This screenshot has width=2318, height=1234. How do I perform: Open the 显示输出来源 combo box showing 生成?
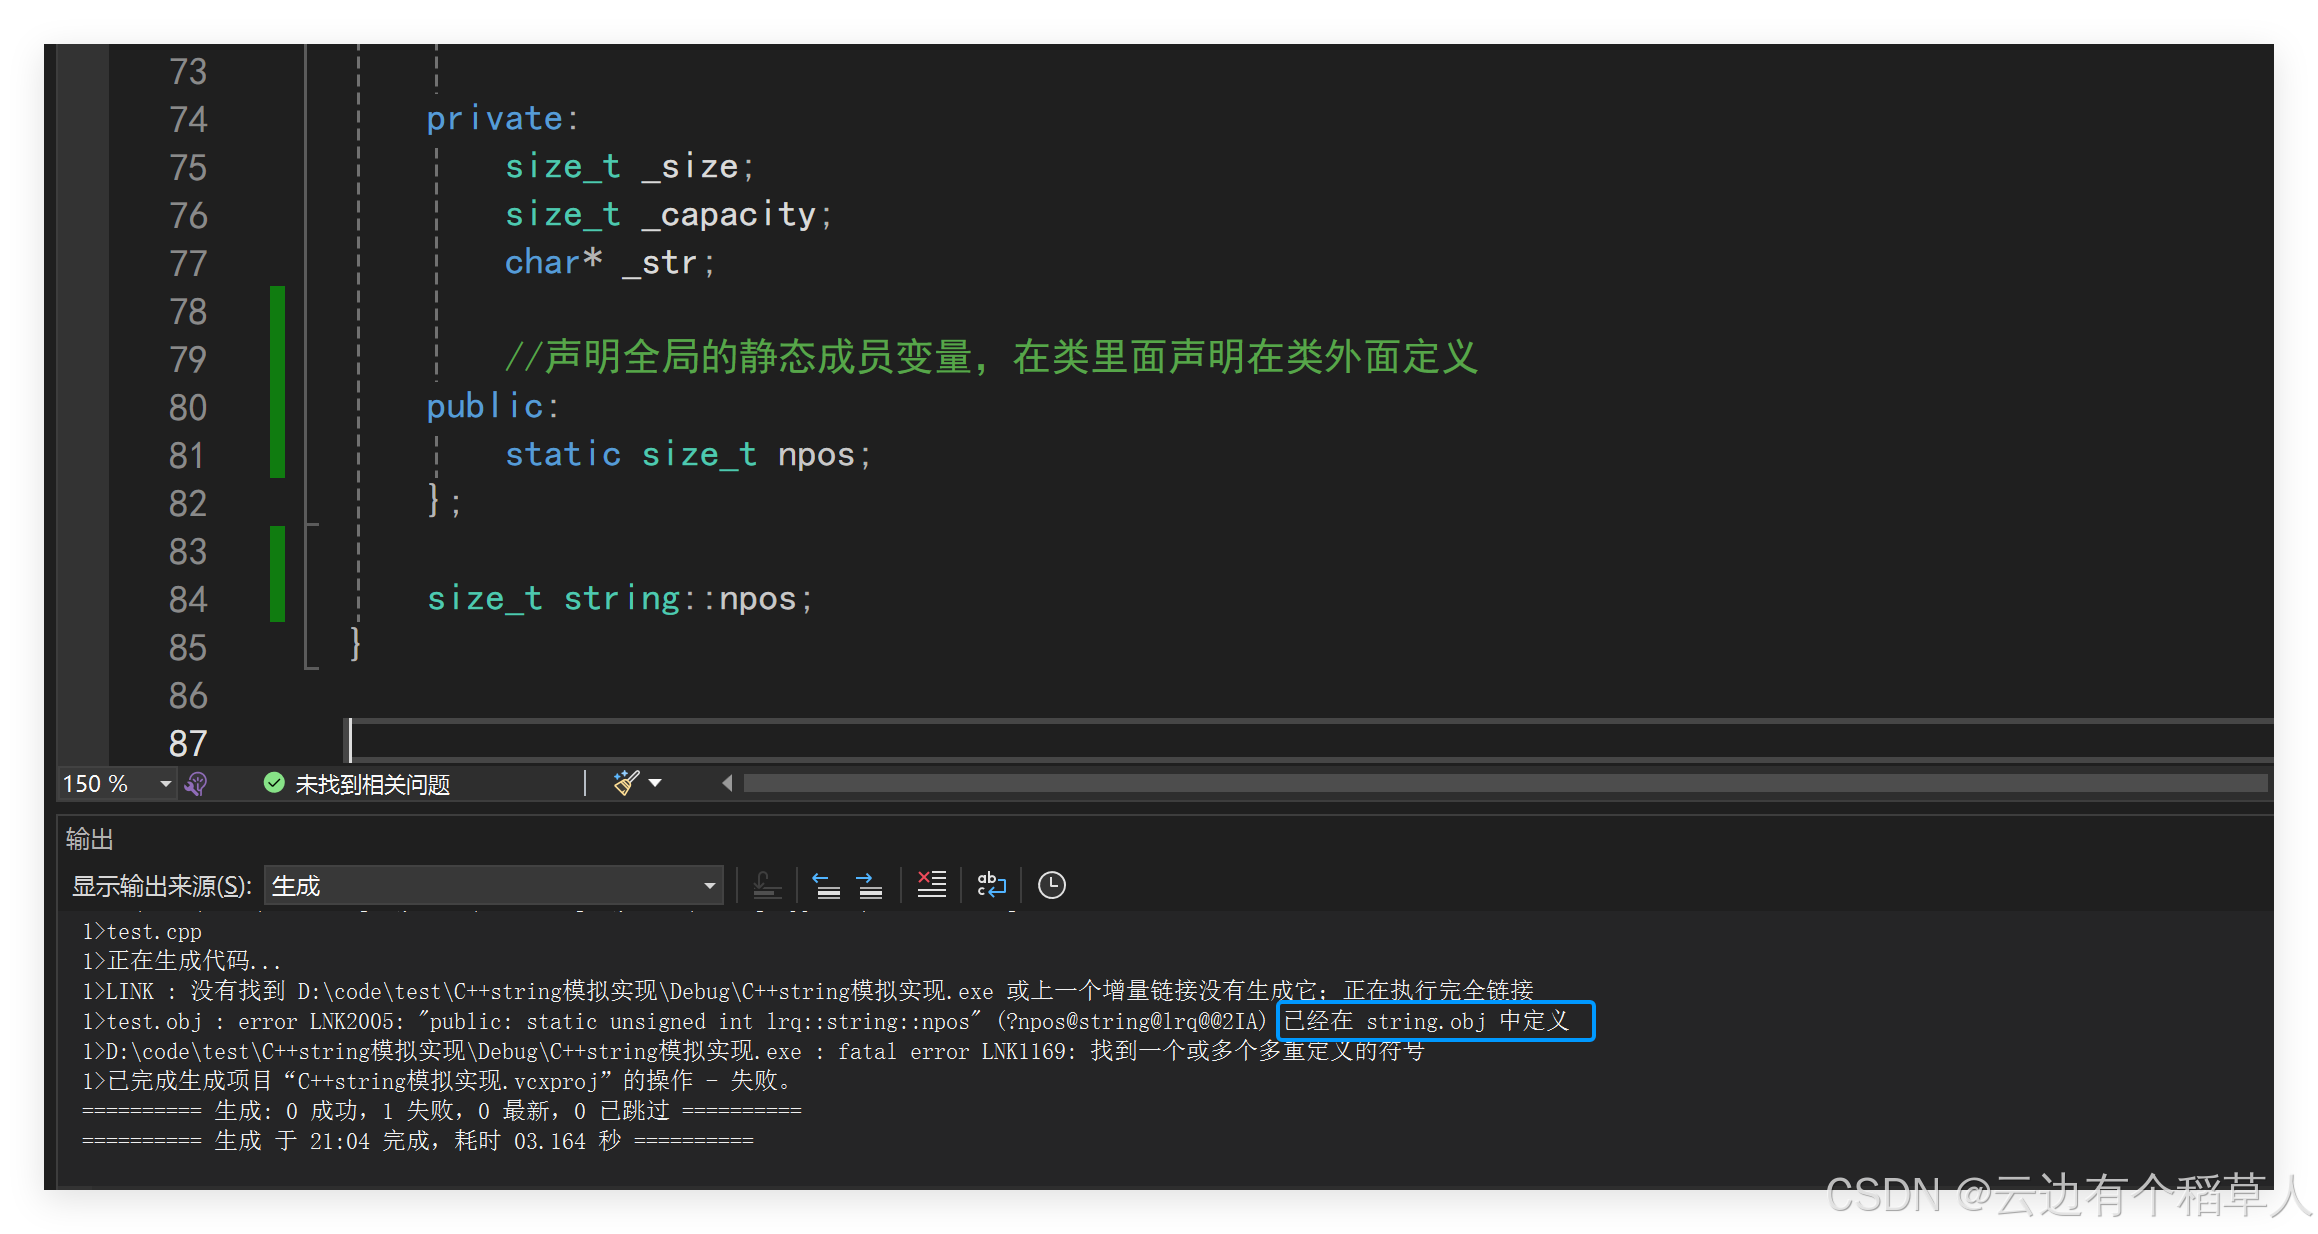[x=494, y=886]
